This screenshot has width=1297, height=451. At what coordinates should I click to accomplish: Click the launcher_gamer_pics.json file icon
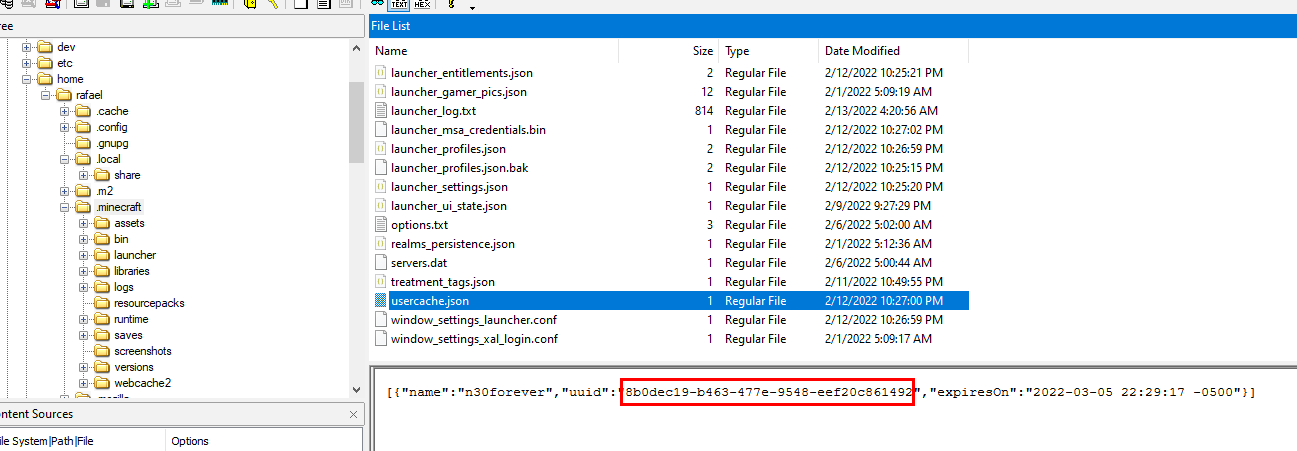tap(380, 92)
